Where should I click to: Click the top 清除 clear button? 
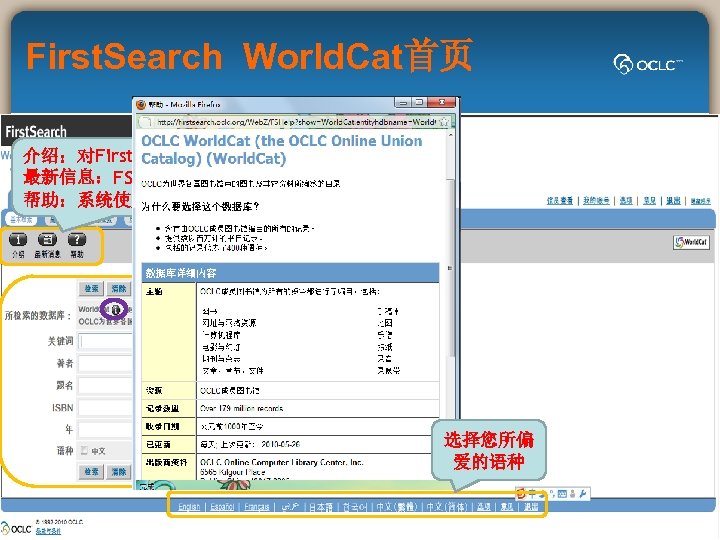point(118,288)
